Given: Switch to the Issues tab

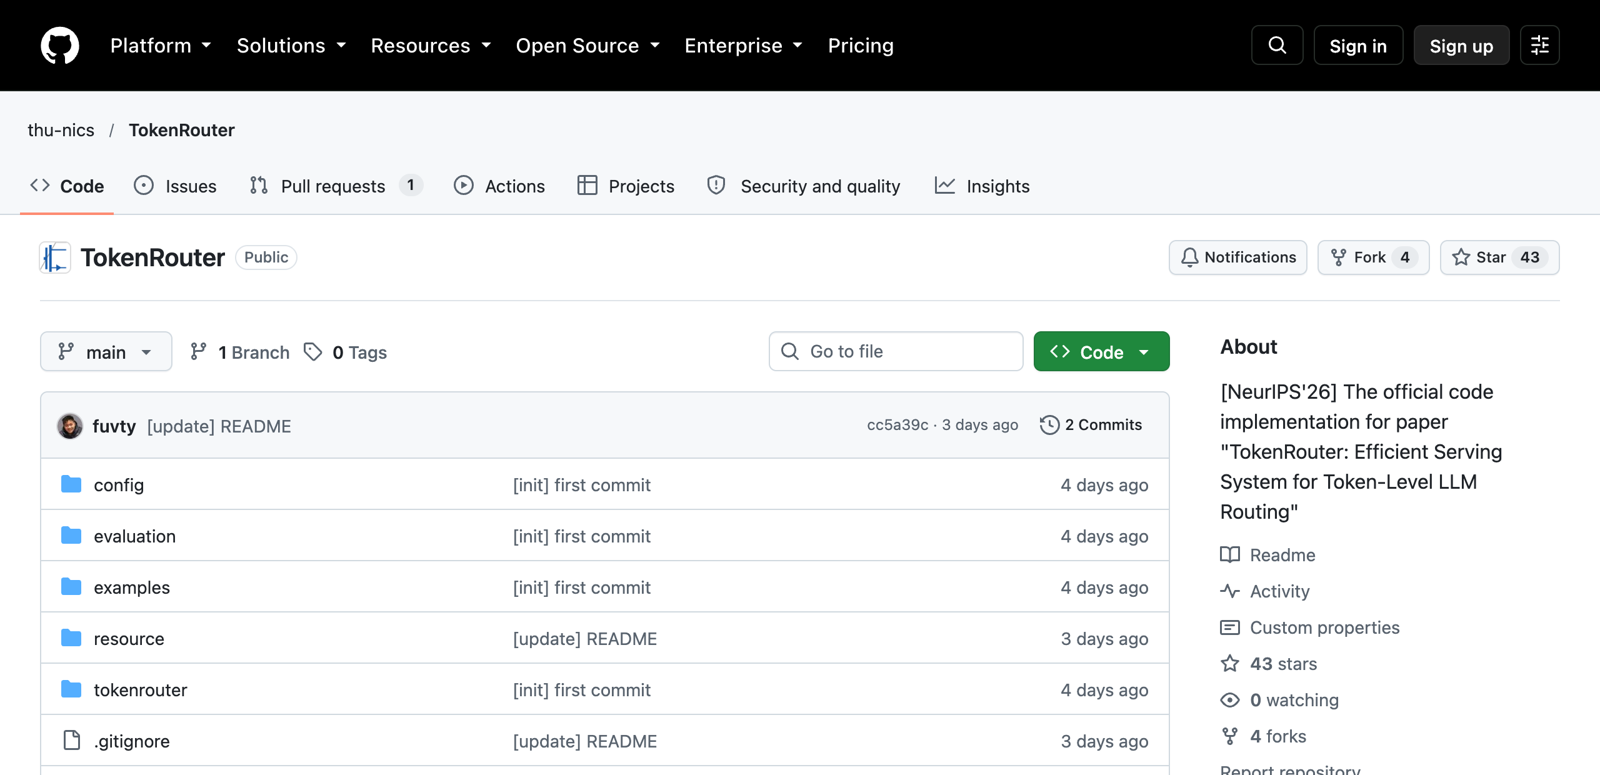Looking at the screenshot, I should (x=175, y=186).
